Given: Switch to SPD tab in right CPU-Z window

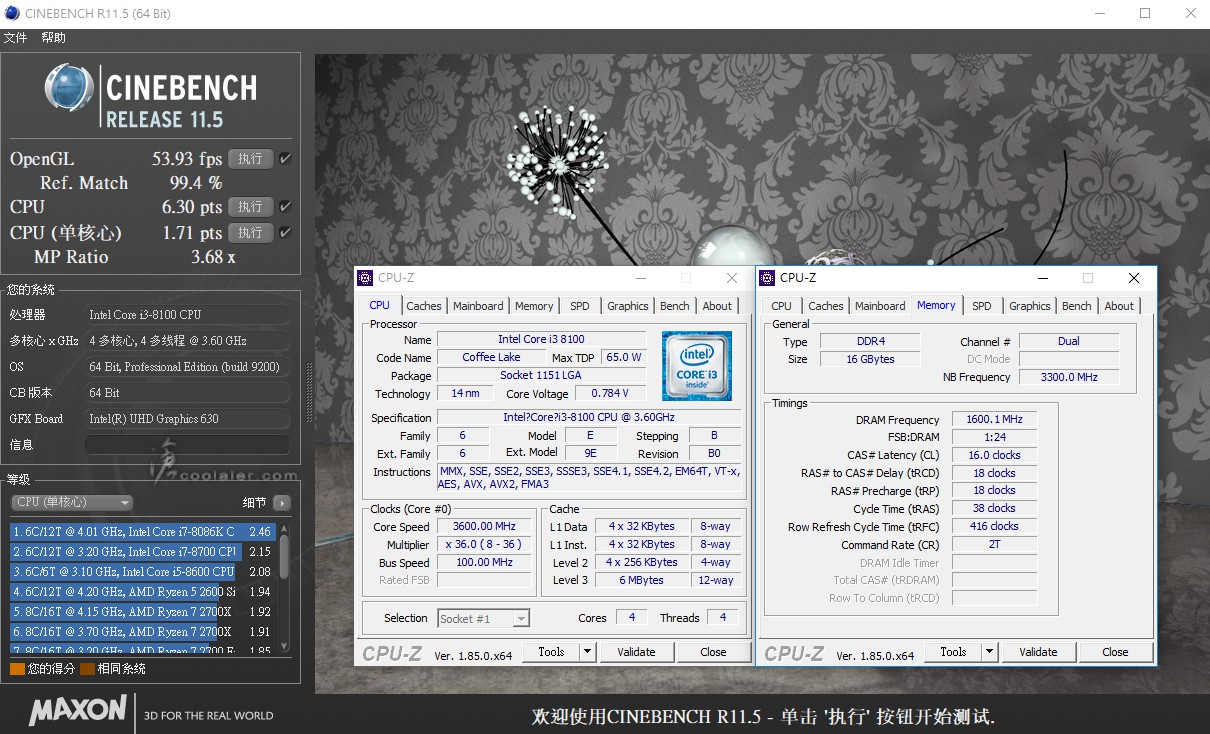Looking at the screenshot, I should pyautogui.click(x=982, y=306).
